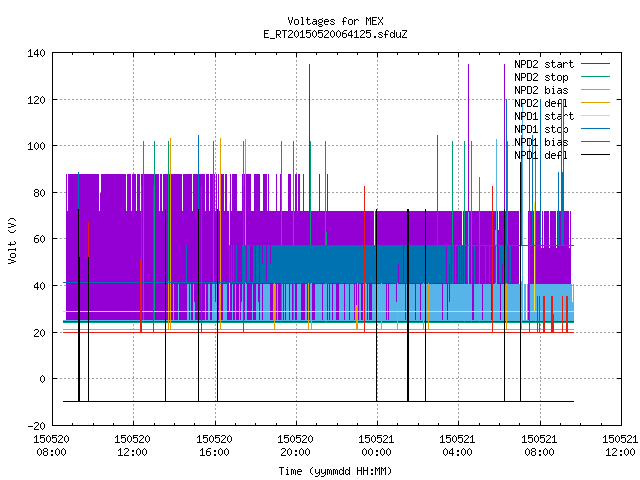This screenshot has height=480, width=640.
Task: Click the Time (yymmdd HH:MM) x-axis label
Action: [x=335, y=471]
